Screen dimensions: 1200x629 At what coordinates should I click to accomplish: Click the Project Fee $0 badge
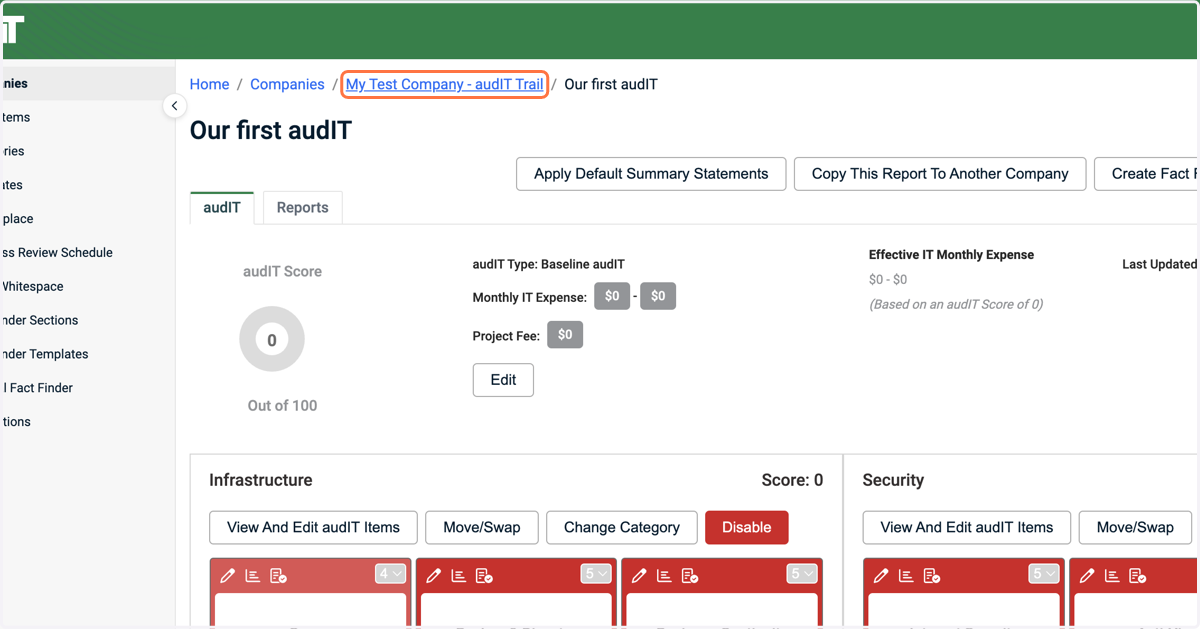click(x=565, y=334)
